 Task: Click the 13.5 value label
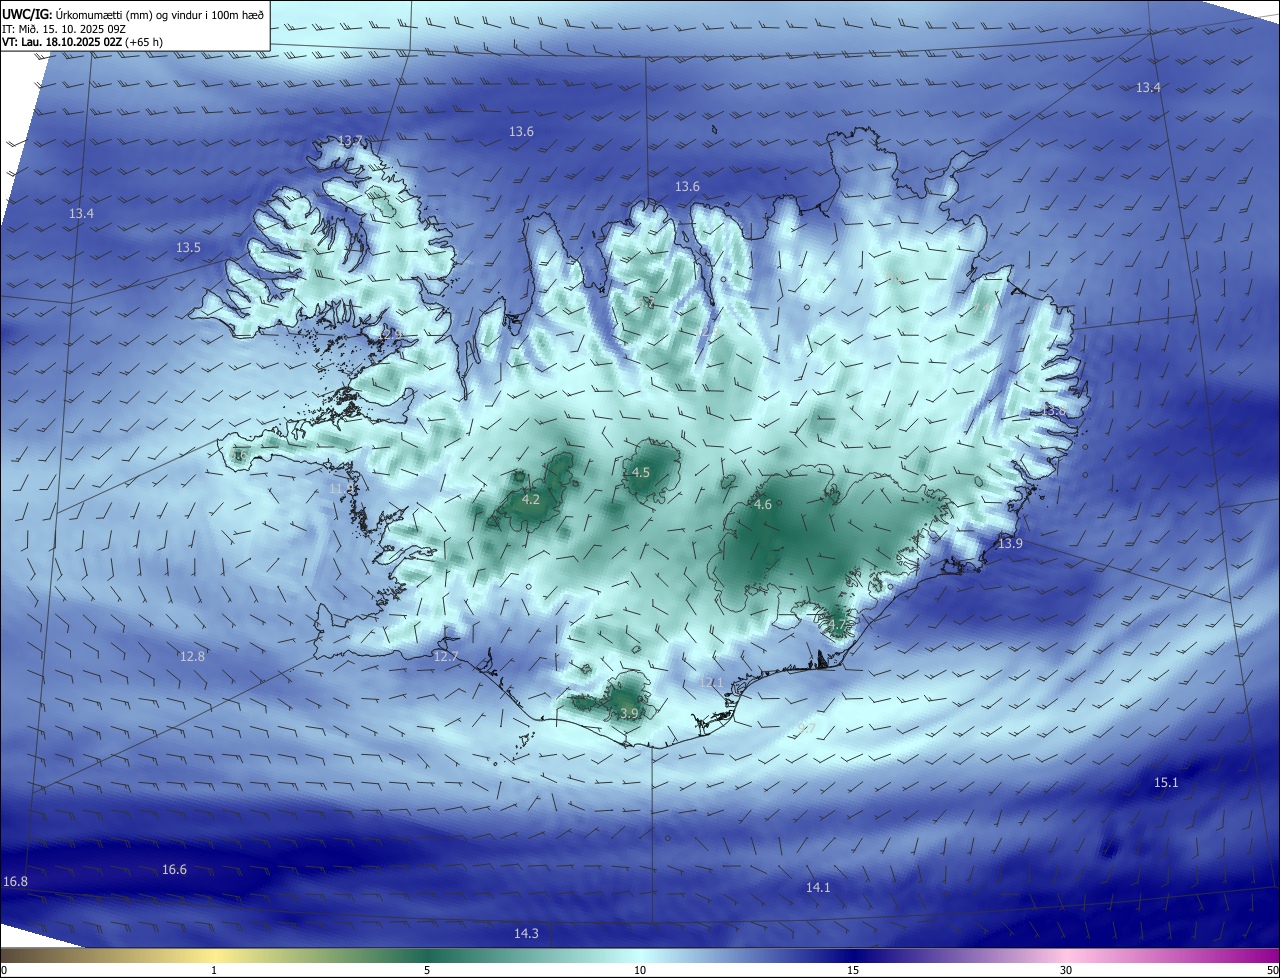click(x=188, y=247)
